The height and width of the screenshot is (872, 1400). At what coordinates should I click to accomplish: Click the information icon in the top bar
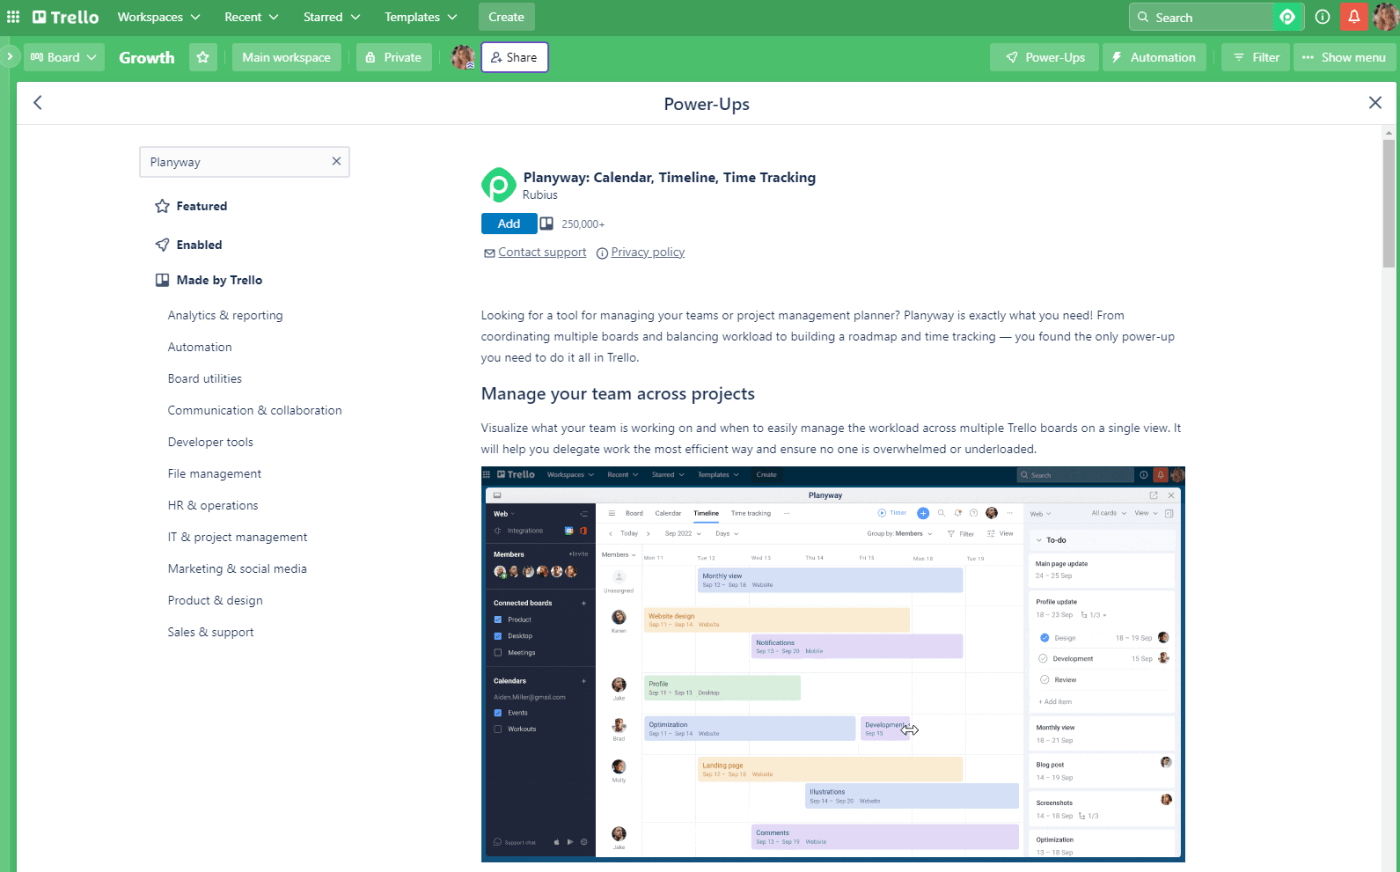(1321, 16)
